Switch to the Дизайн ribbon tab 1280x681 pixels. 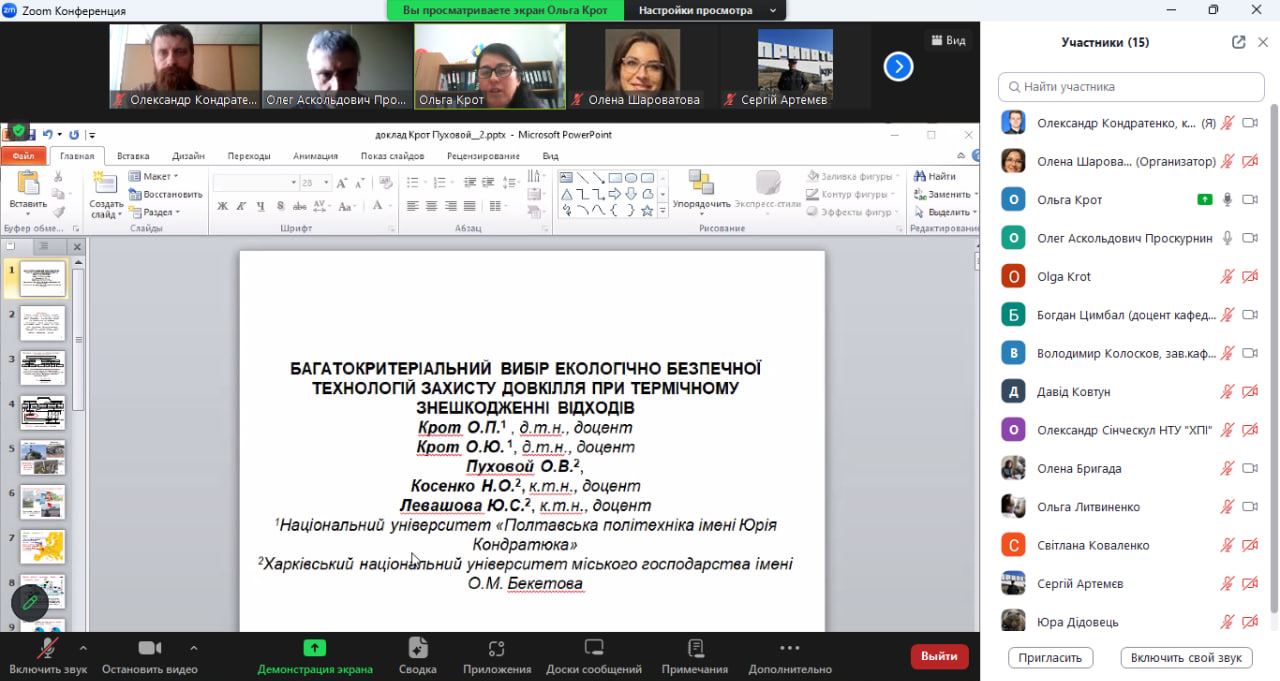pyautogui.click(x=188, y=156)
